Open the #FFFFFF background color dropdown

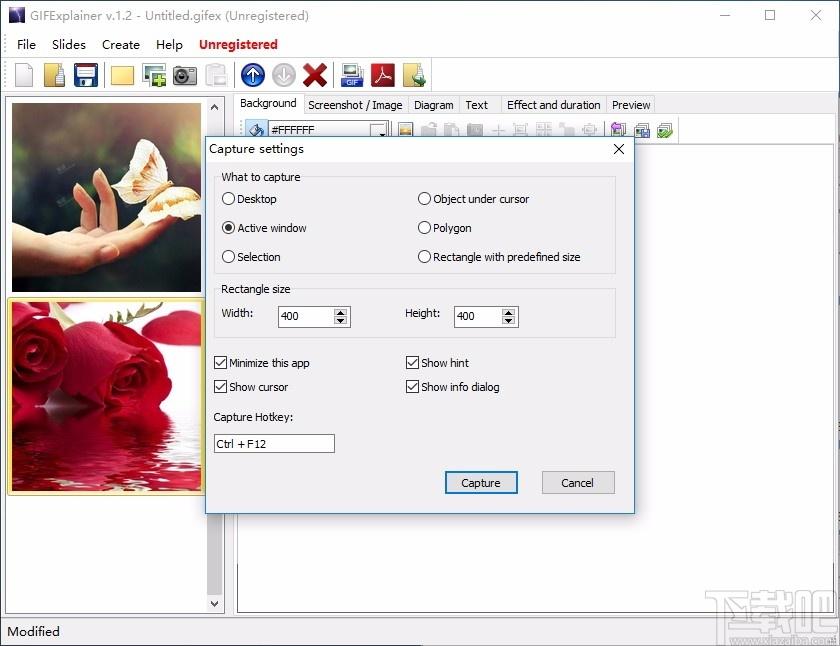[x=378, y=130]
